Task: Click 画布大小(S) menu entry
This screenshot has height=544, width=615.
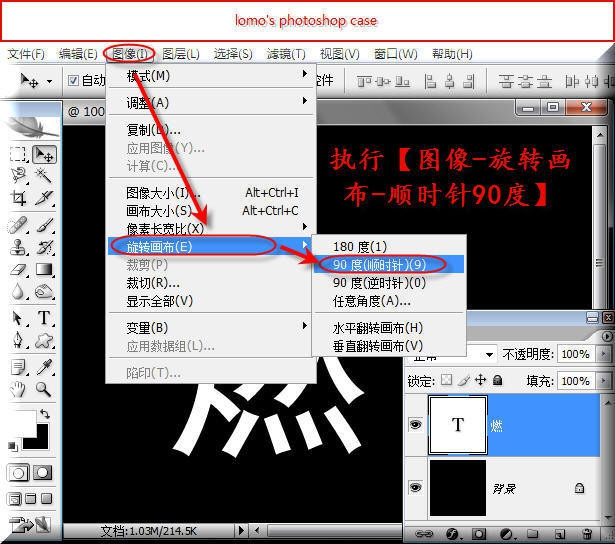Action: [x=212, y=211]
